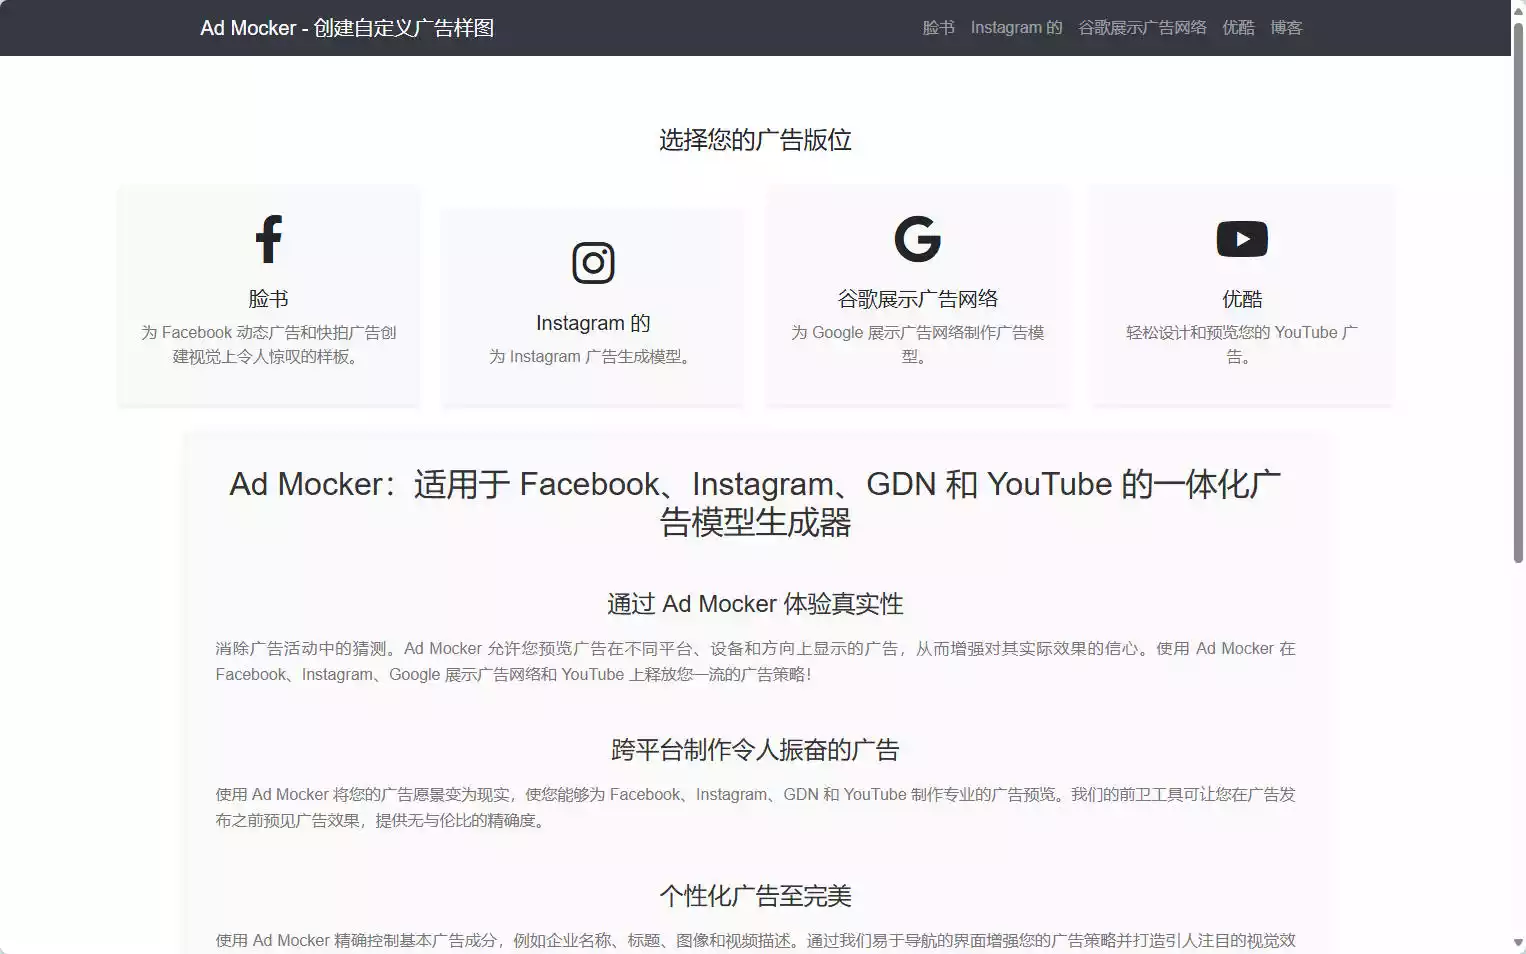Click the heading 个性化广告至完美
The height and width of the screenshot is (954, 1526).
click(755, 896)
